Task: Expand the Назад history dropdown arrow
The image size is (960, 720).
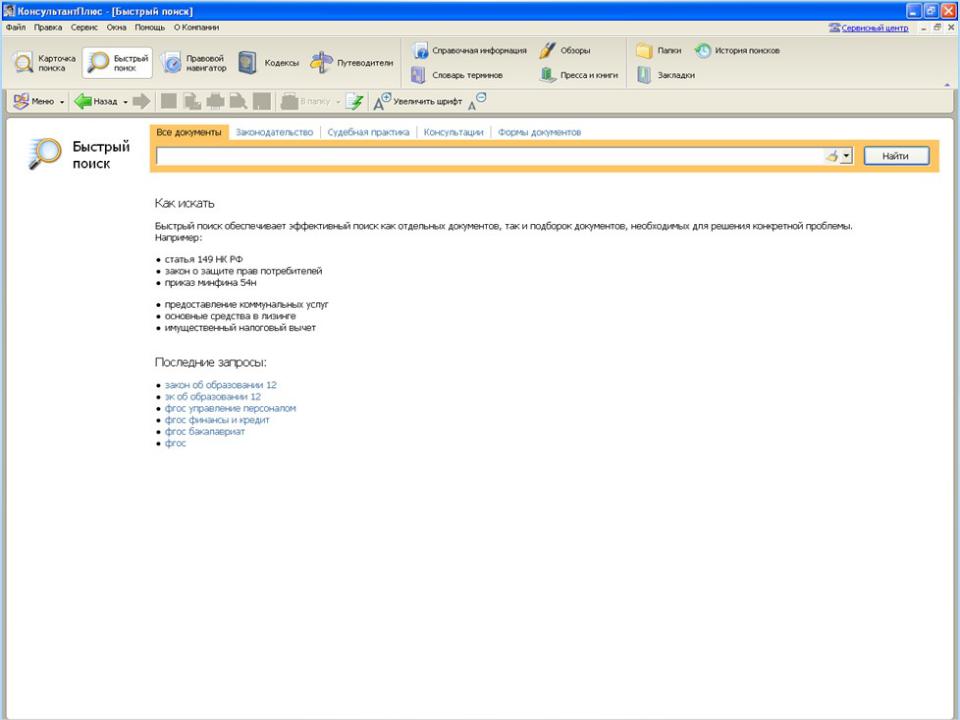Action: pos(126,102)
